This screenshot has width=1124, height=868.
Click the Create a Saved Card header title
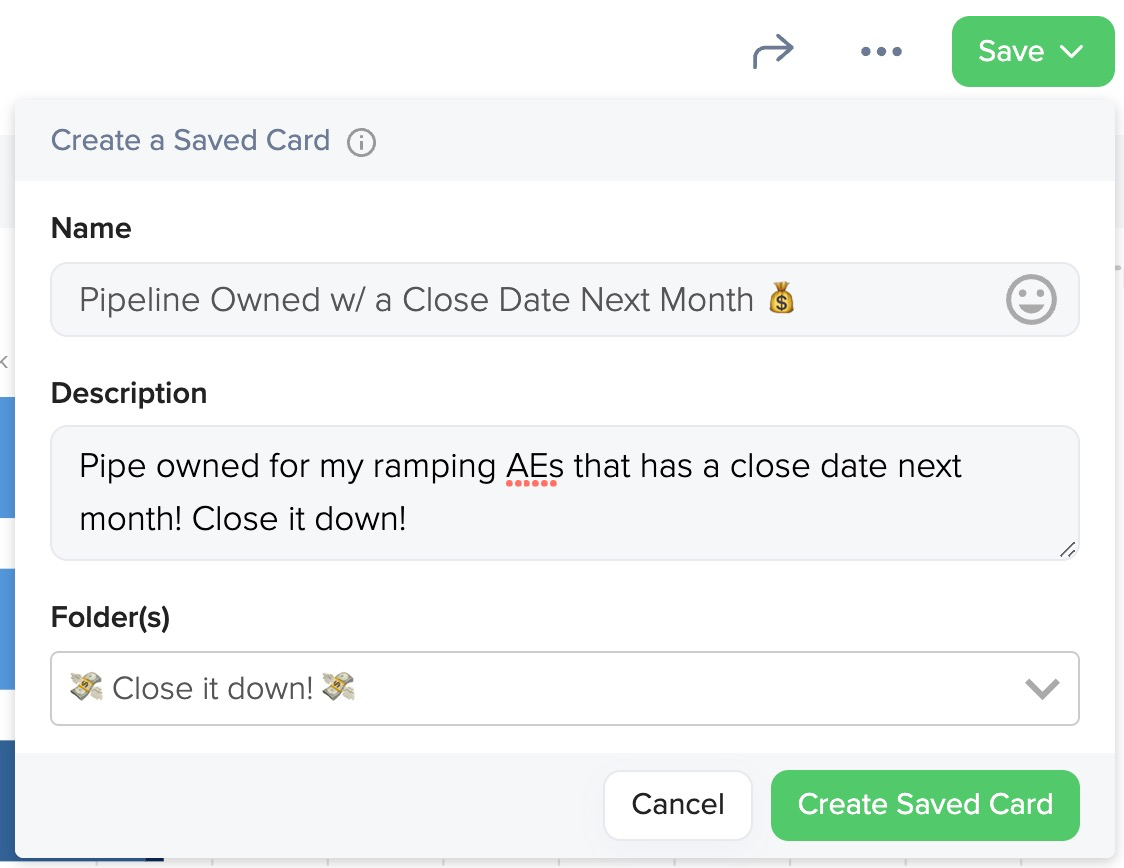(x=191, y=140)
